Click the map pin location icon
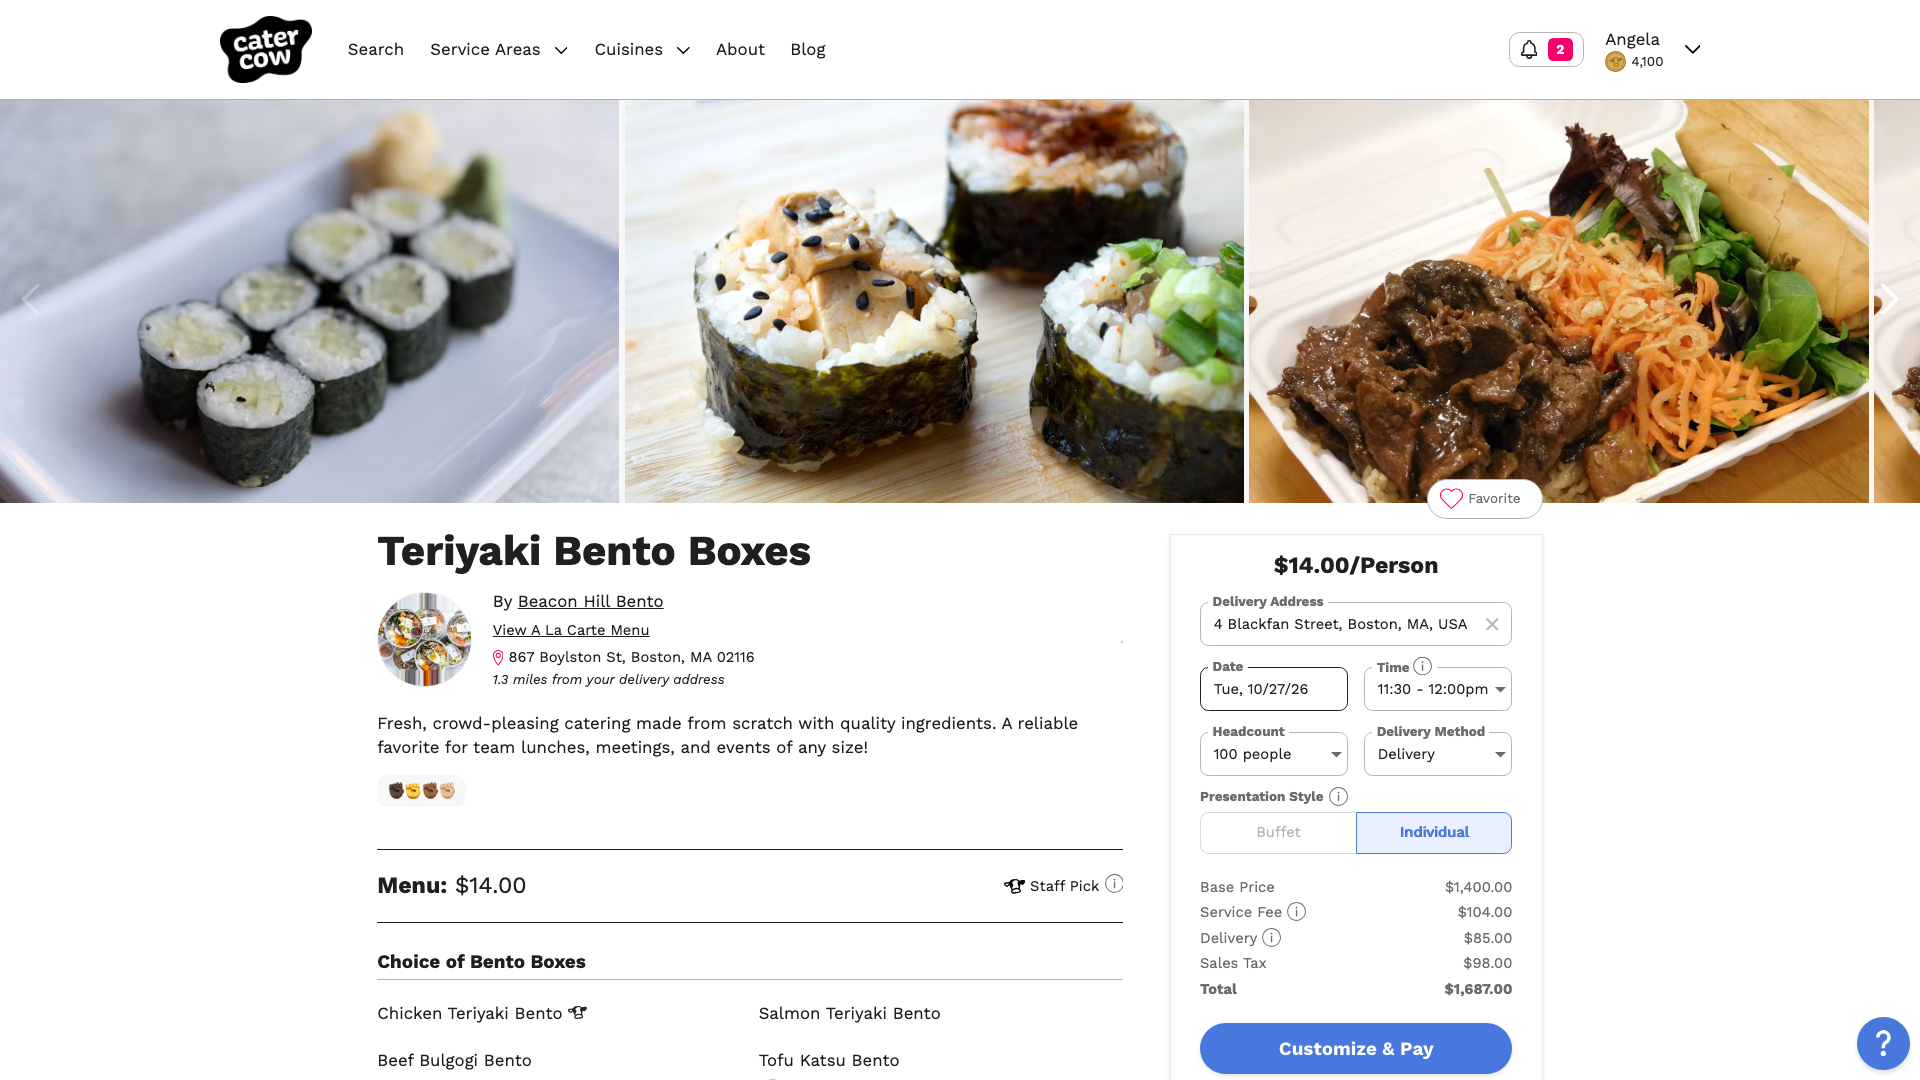This screenshot has height=1080, width=1920. (x=498, y=657)
